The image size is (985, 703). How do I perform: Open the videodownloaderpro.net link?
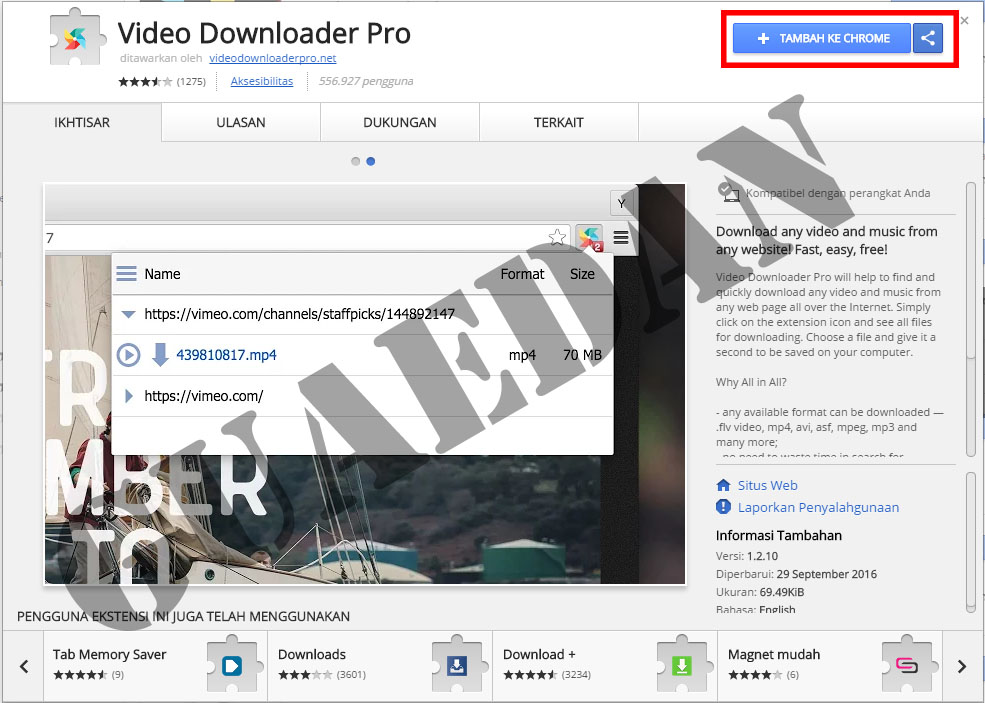tap(273, 58)
